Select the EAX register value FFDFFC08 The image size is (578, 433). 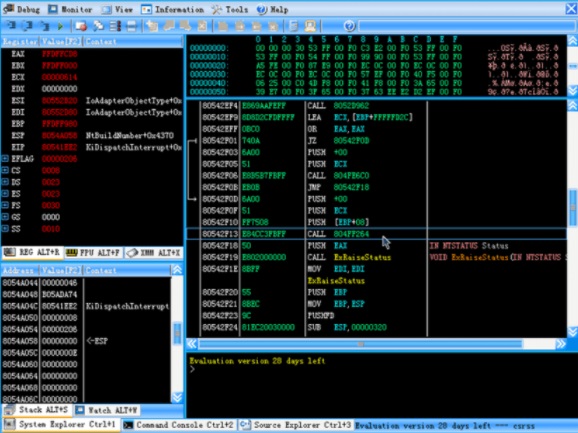[x=59, y=54]
